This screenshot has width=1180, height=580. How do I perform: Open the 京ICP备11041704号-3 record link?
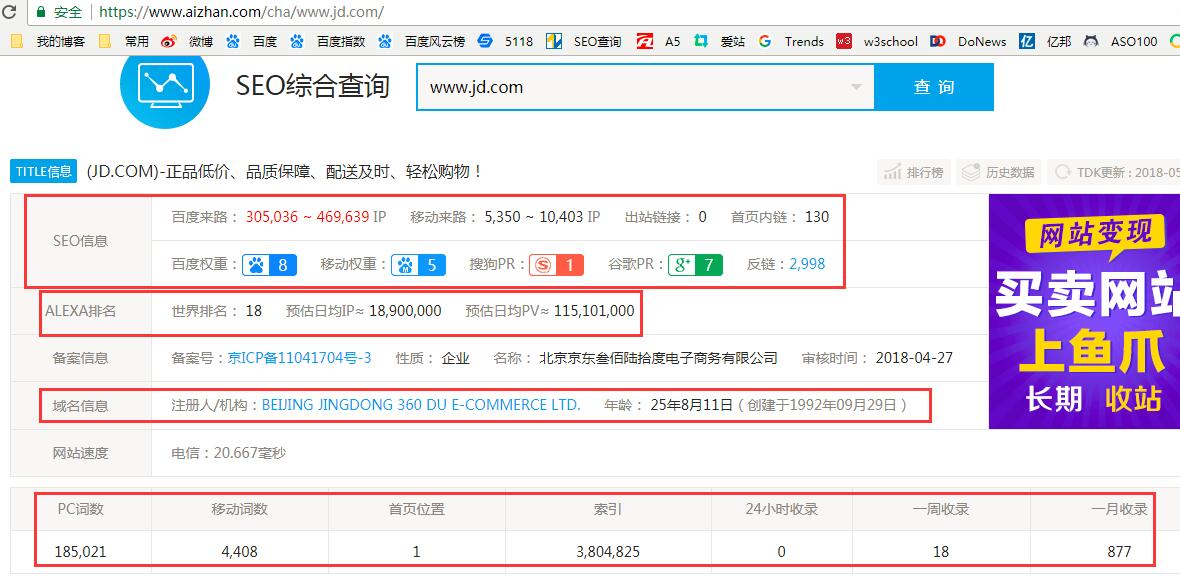(x=300, y=358)
